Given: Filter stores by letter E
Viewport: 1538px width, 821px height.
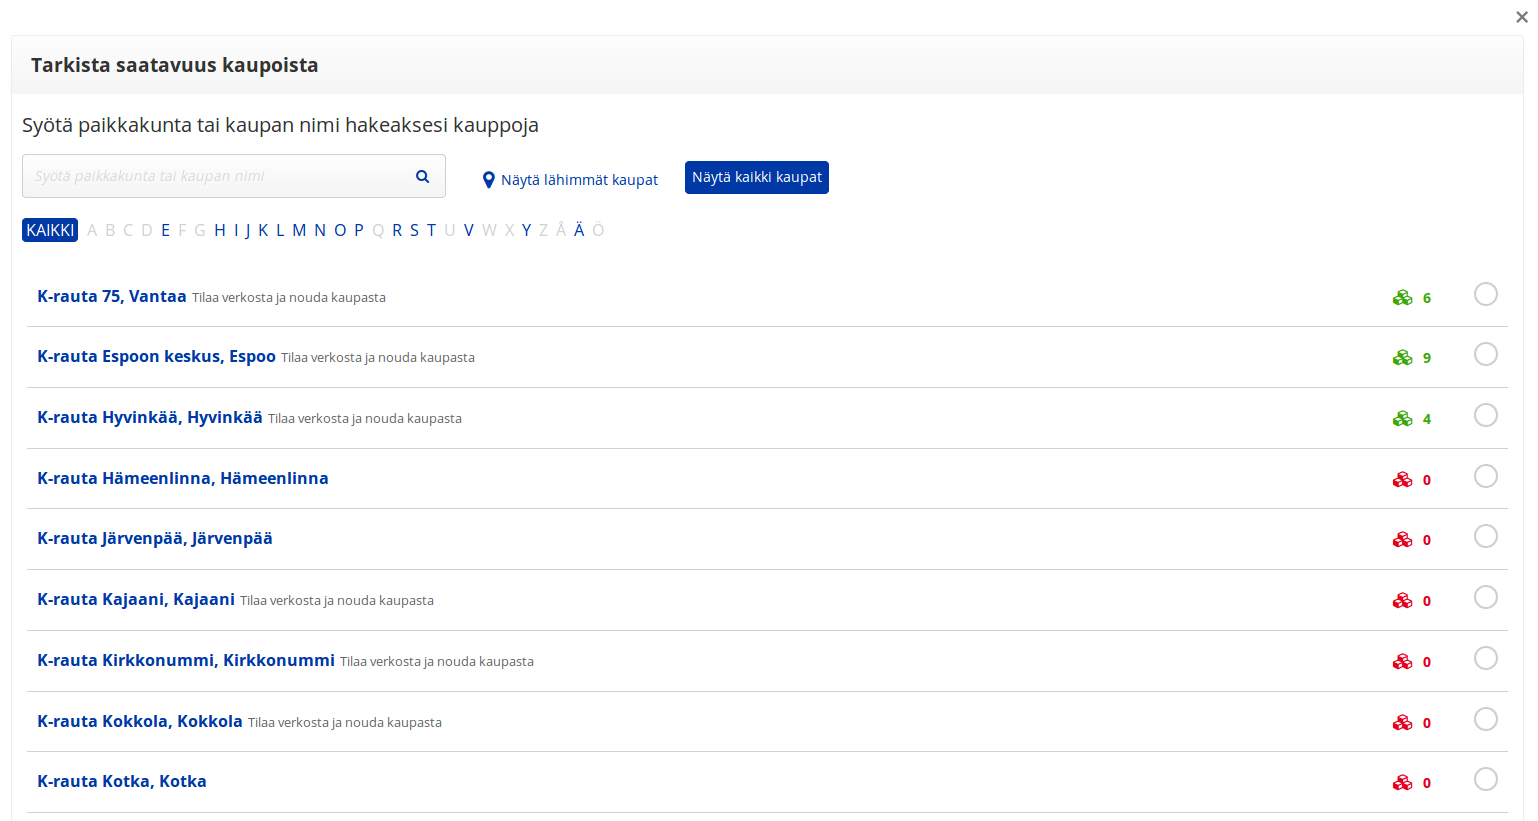Looking at the screenshot, I should click(166, 230).
